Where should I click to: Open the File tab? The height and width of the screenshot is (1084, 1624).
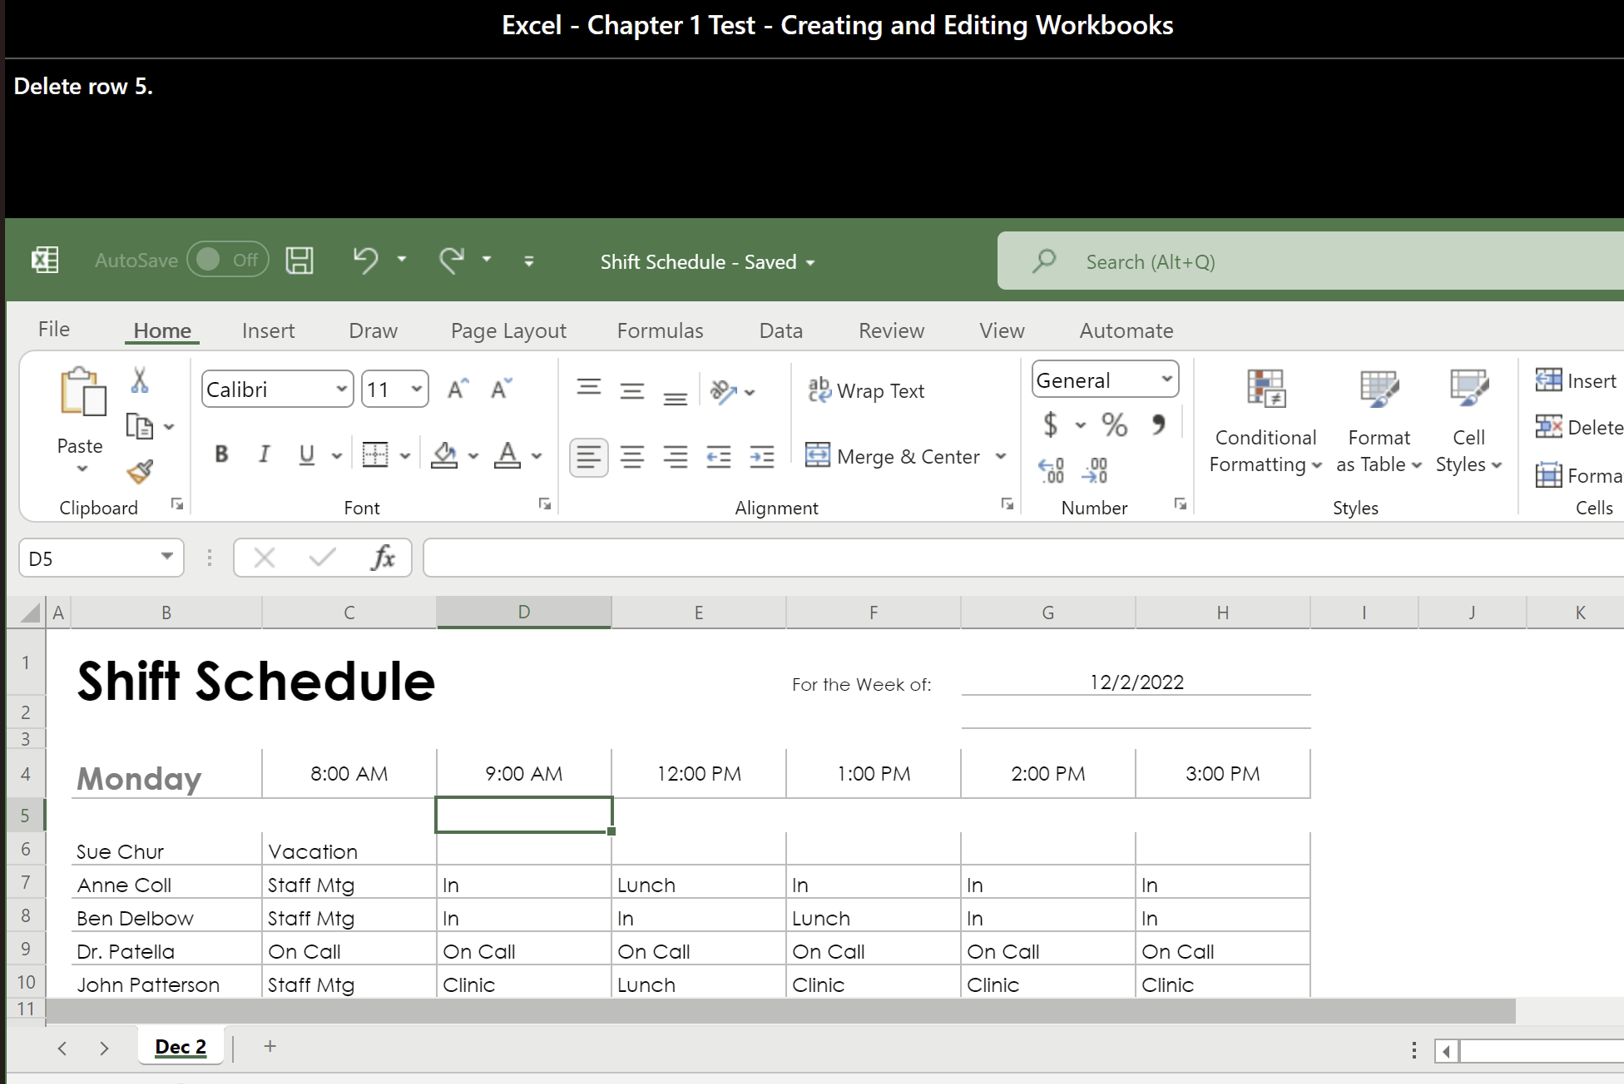click(54, 329)
